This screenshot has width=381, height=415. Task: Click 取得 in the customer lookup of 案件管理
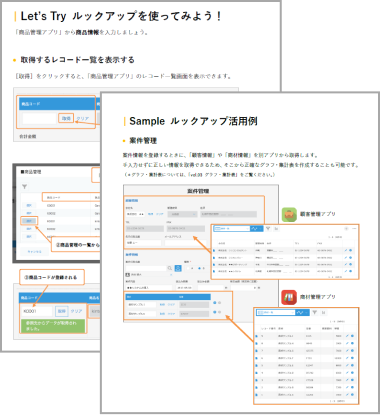[x=151, y=214]
